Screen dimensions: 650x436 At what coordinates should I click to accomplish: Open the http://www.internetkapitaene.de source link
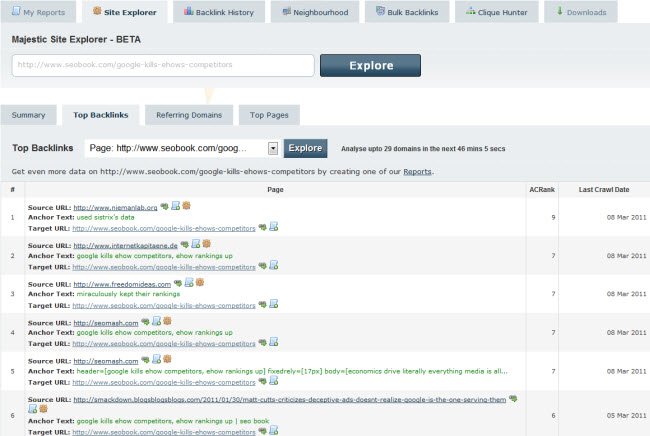tap(126, 246)
